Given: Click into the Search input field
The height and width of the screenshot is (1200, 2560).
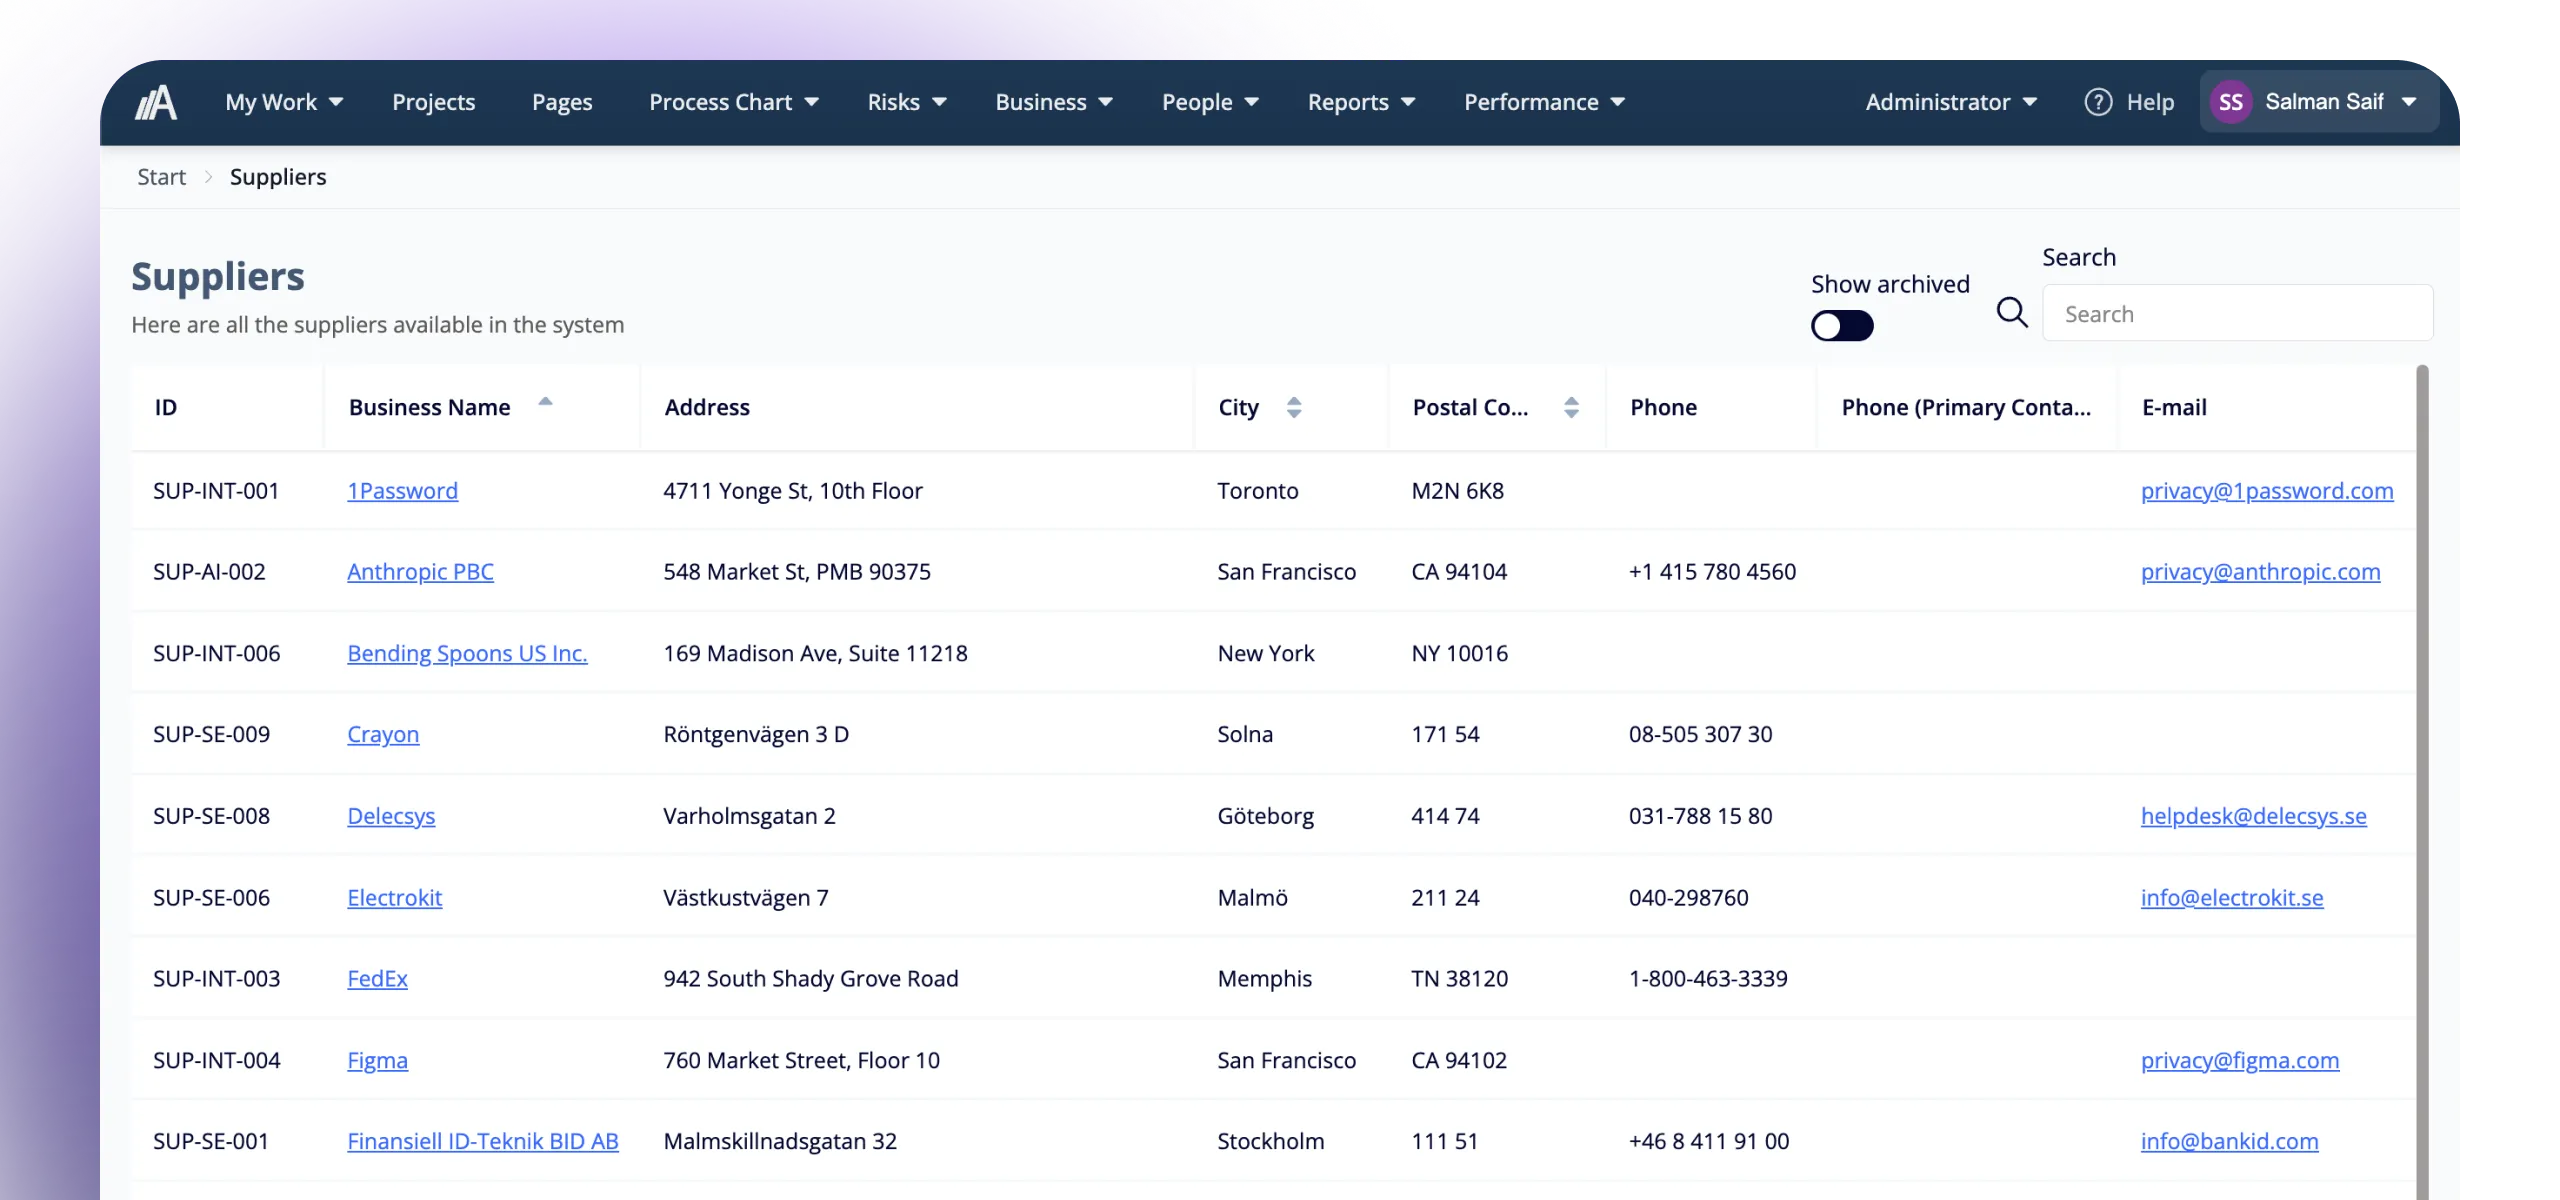Looking at the screenshot, I should [x=2237, y=313].
